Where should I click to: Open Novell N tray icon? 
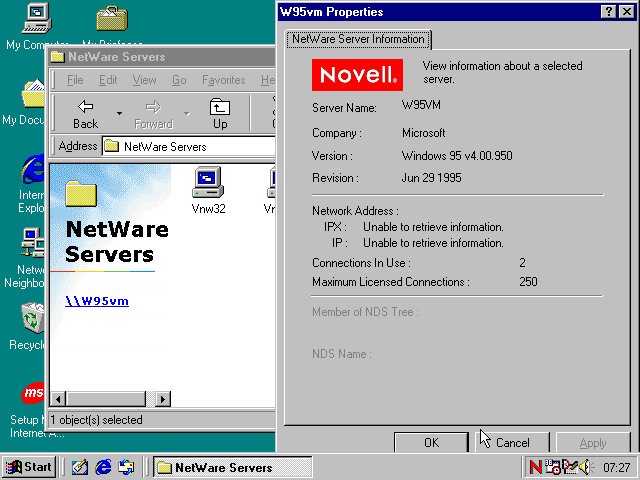pyautogui.click(x=536, y=467)
